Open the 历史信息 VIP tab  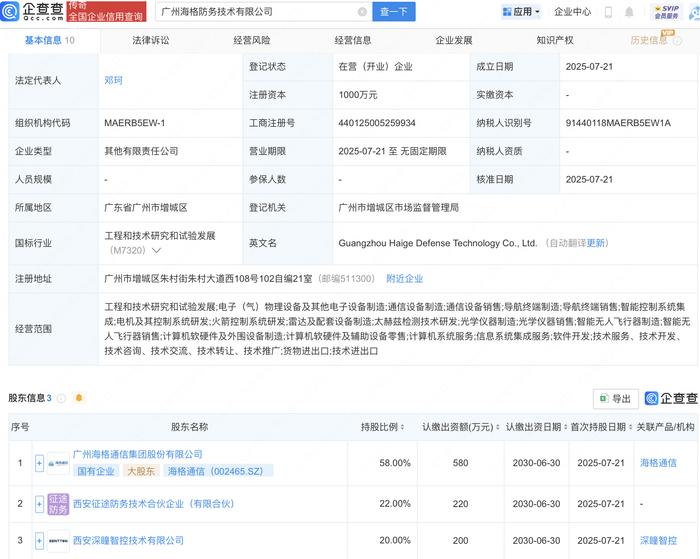tap(649, 41)
